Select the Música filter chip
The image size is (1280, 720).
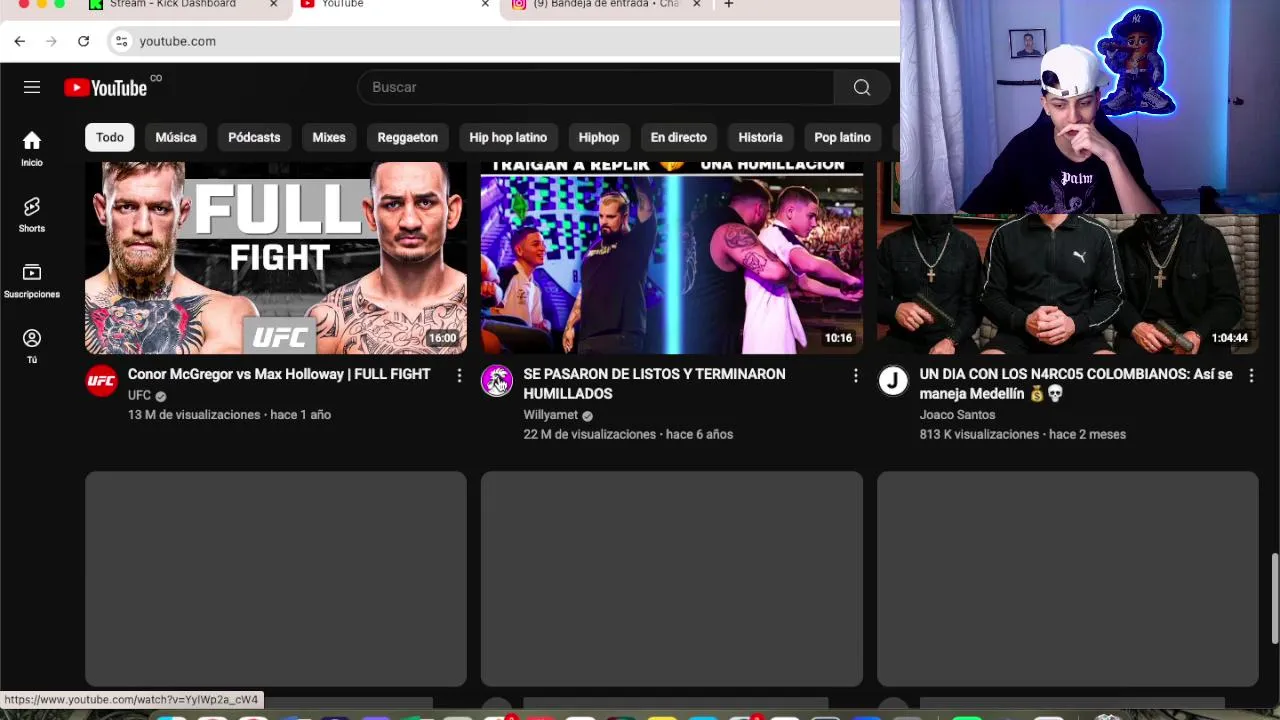(176, 137)
